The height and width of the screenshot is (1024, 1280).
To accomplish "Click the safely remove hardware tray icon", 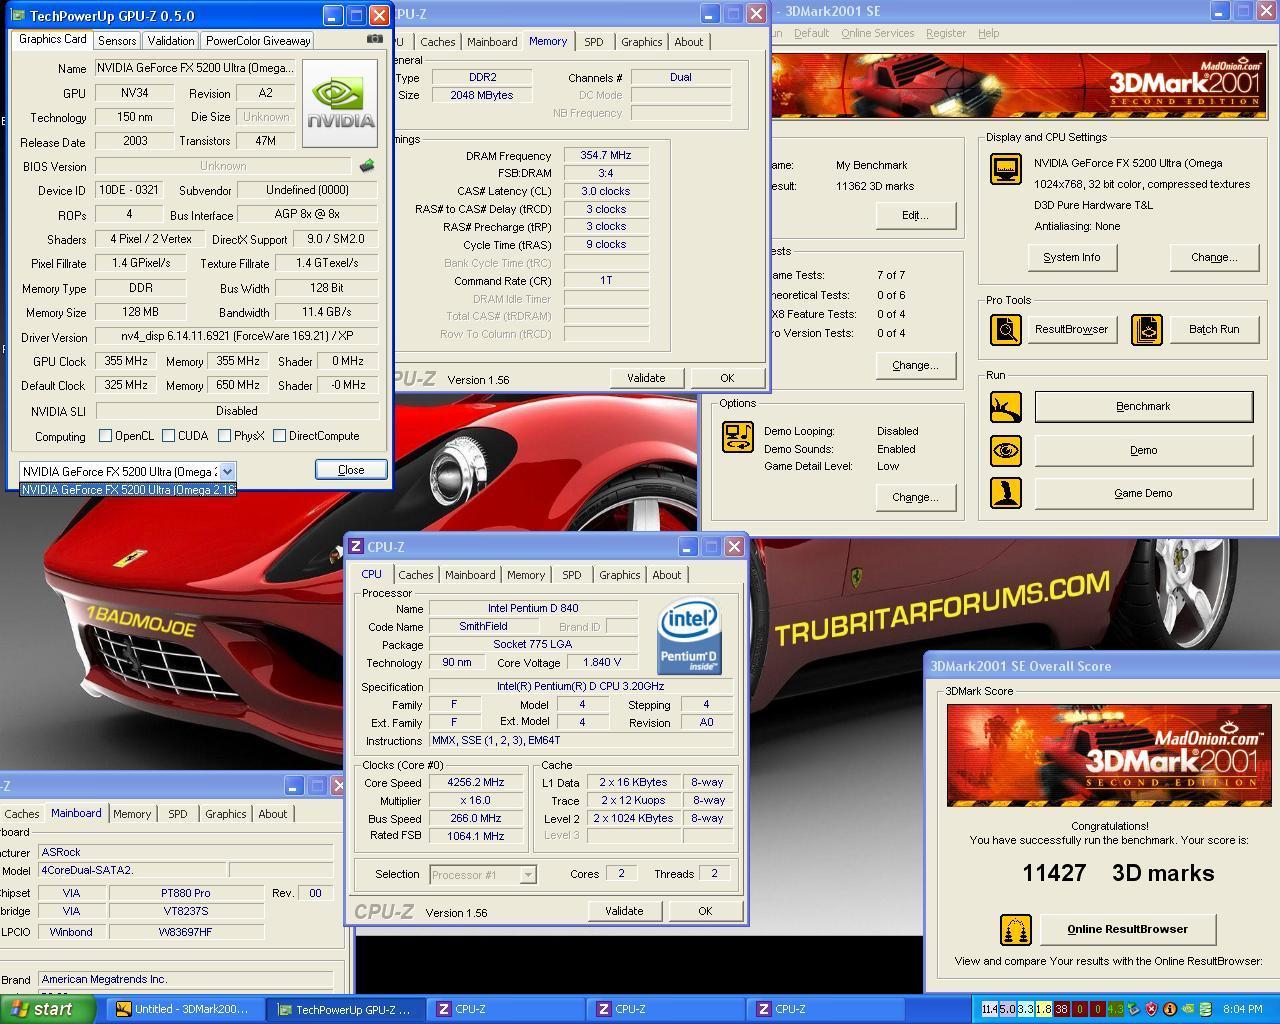I will coord(1133,1009).
